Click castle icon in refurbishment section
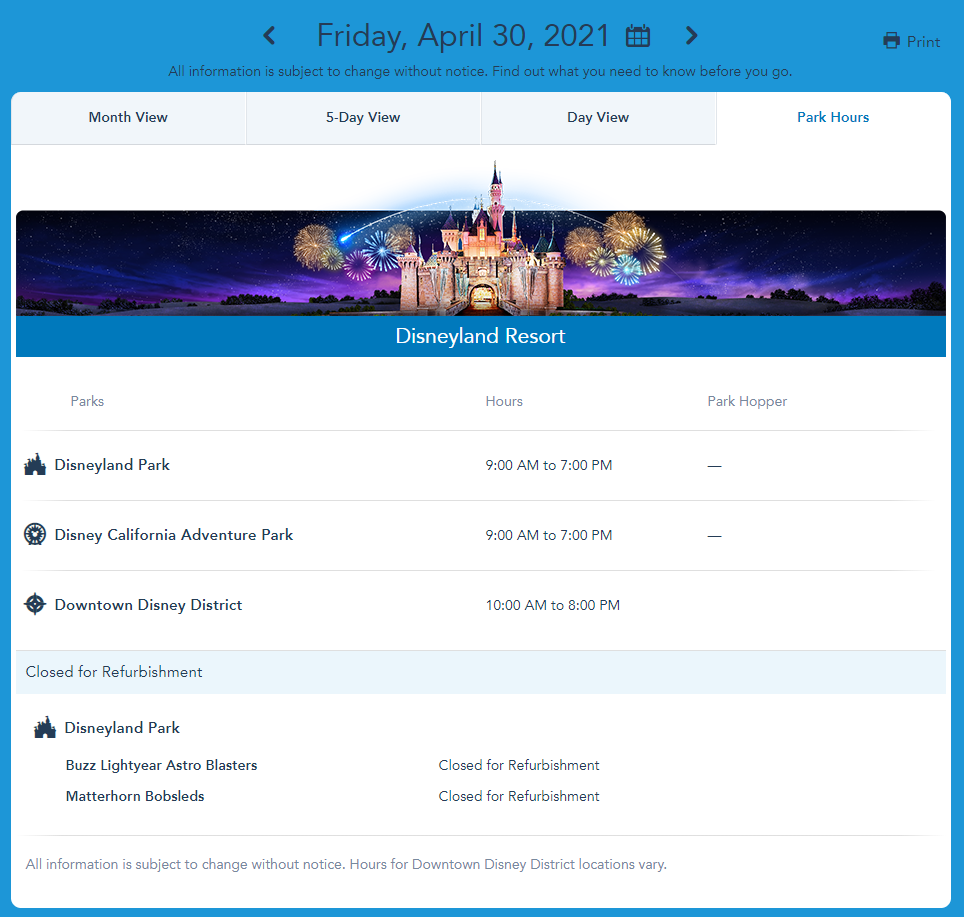The width and height of the screenshot is (964, 917). pos(45,728)
